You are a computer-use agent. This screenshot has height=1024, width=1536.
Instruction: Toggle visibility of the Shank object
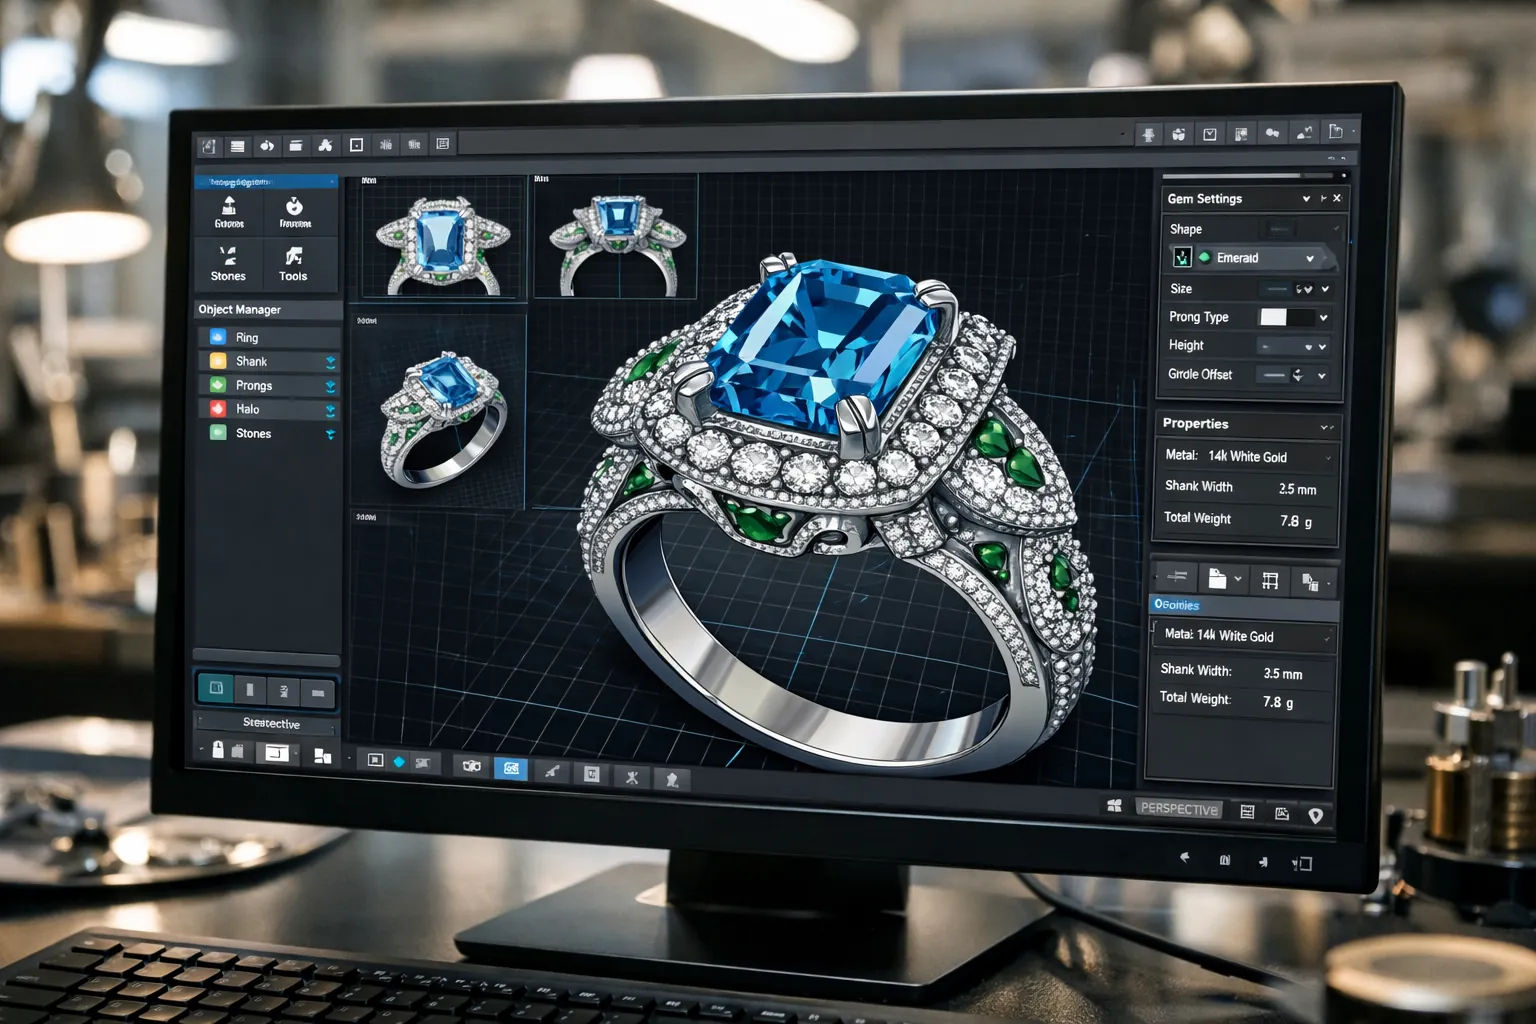[x=331, y=361]
